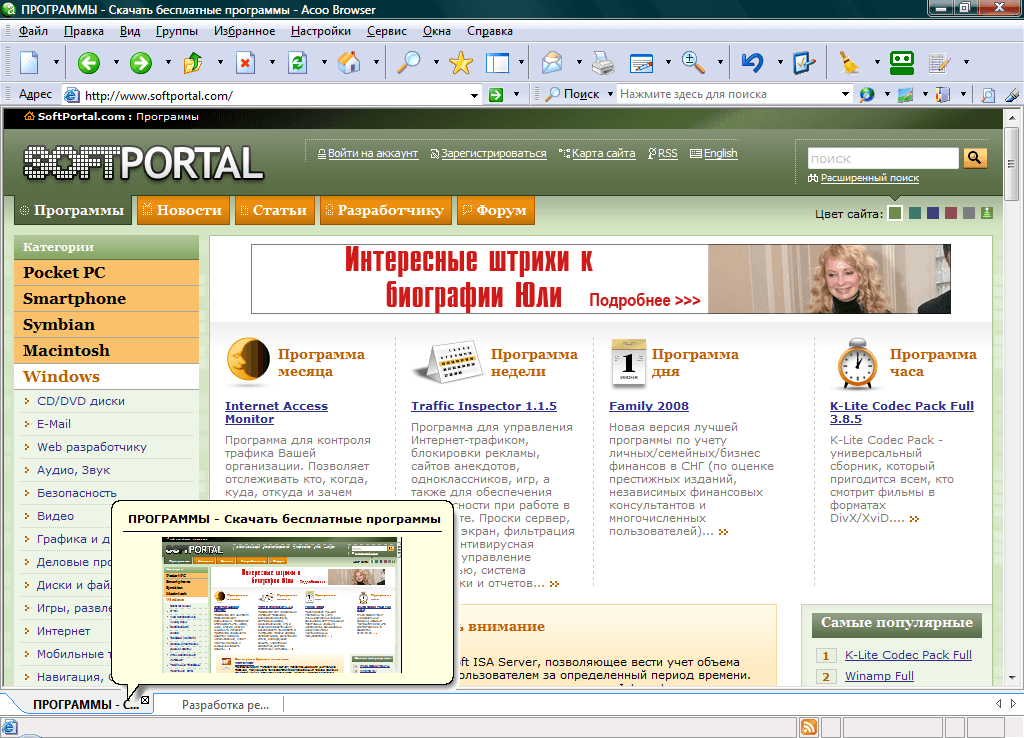1024x738 pixels.
Task: Open the Новости site tab
Action: (184, 210)
